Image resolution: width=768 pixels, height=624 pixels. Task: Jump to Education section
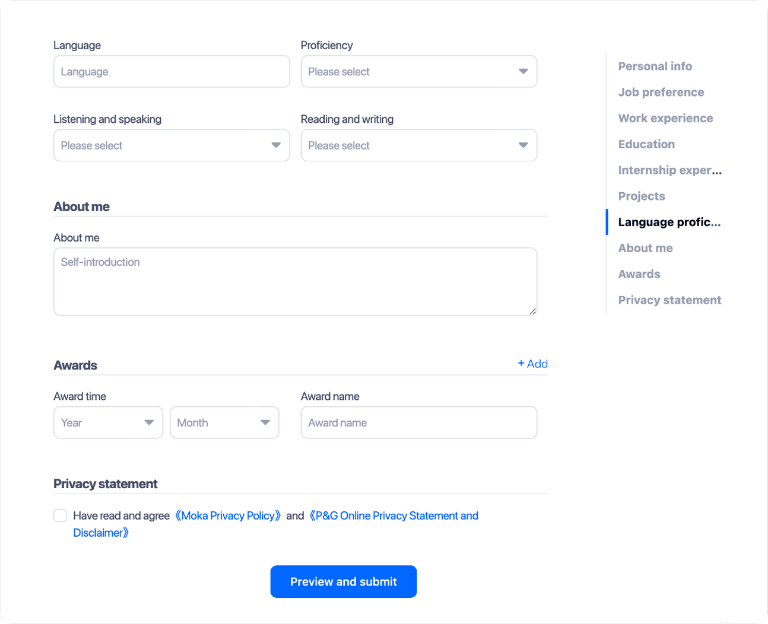(646, 144)
